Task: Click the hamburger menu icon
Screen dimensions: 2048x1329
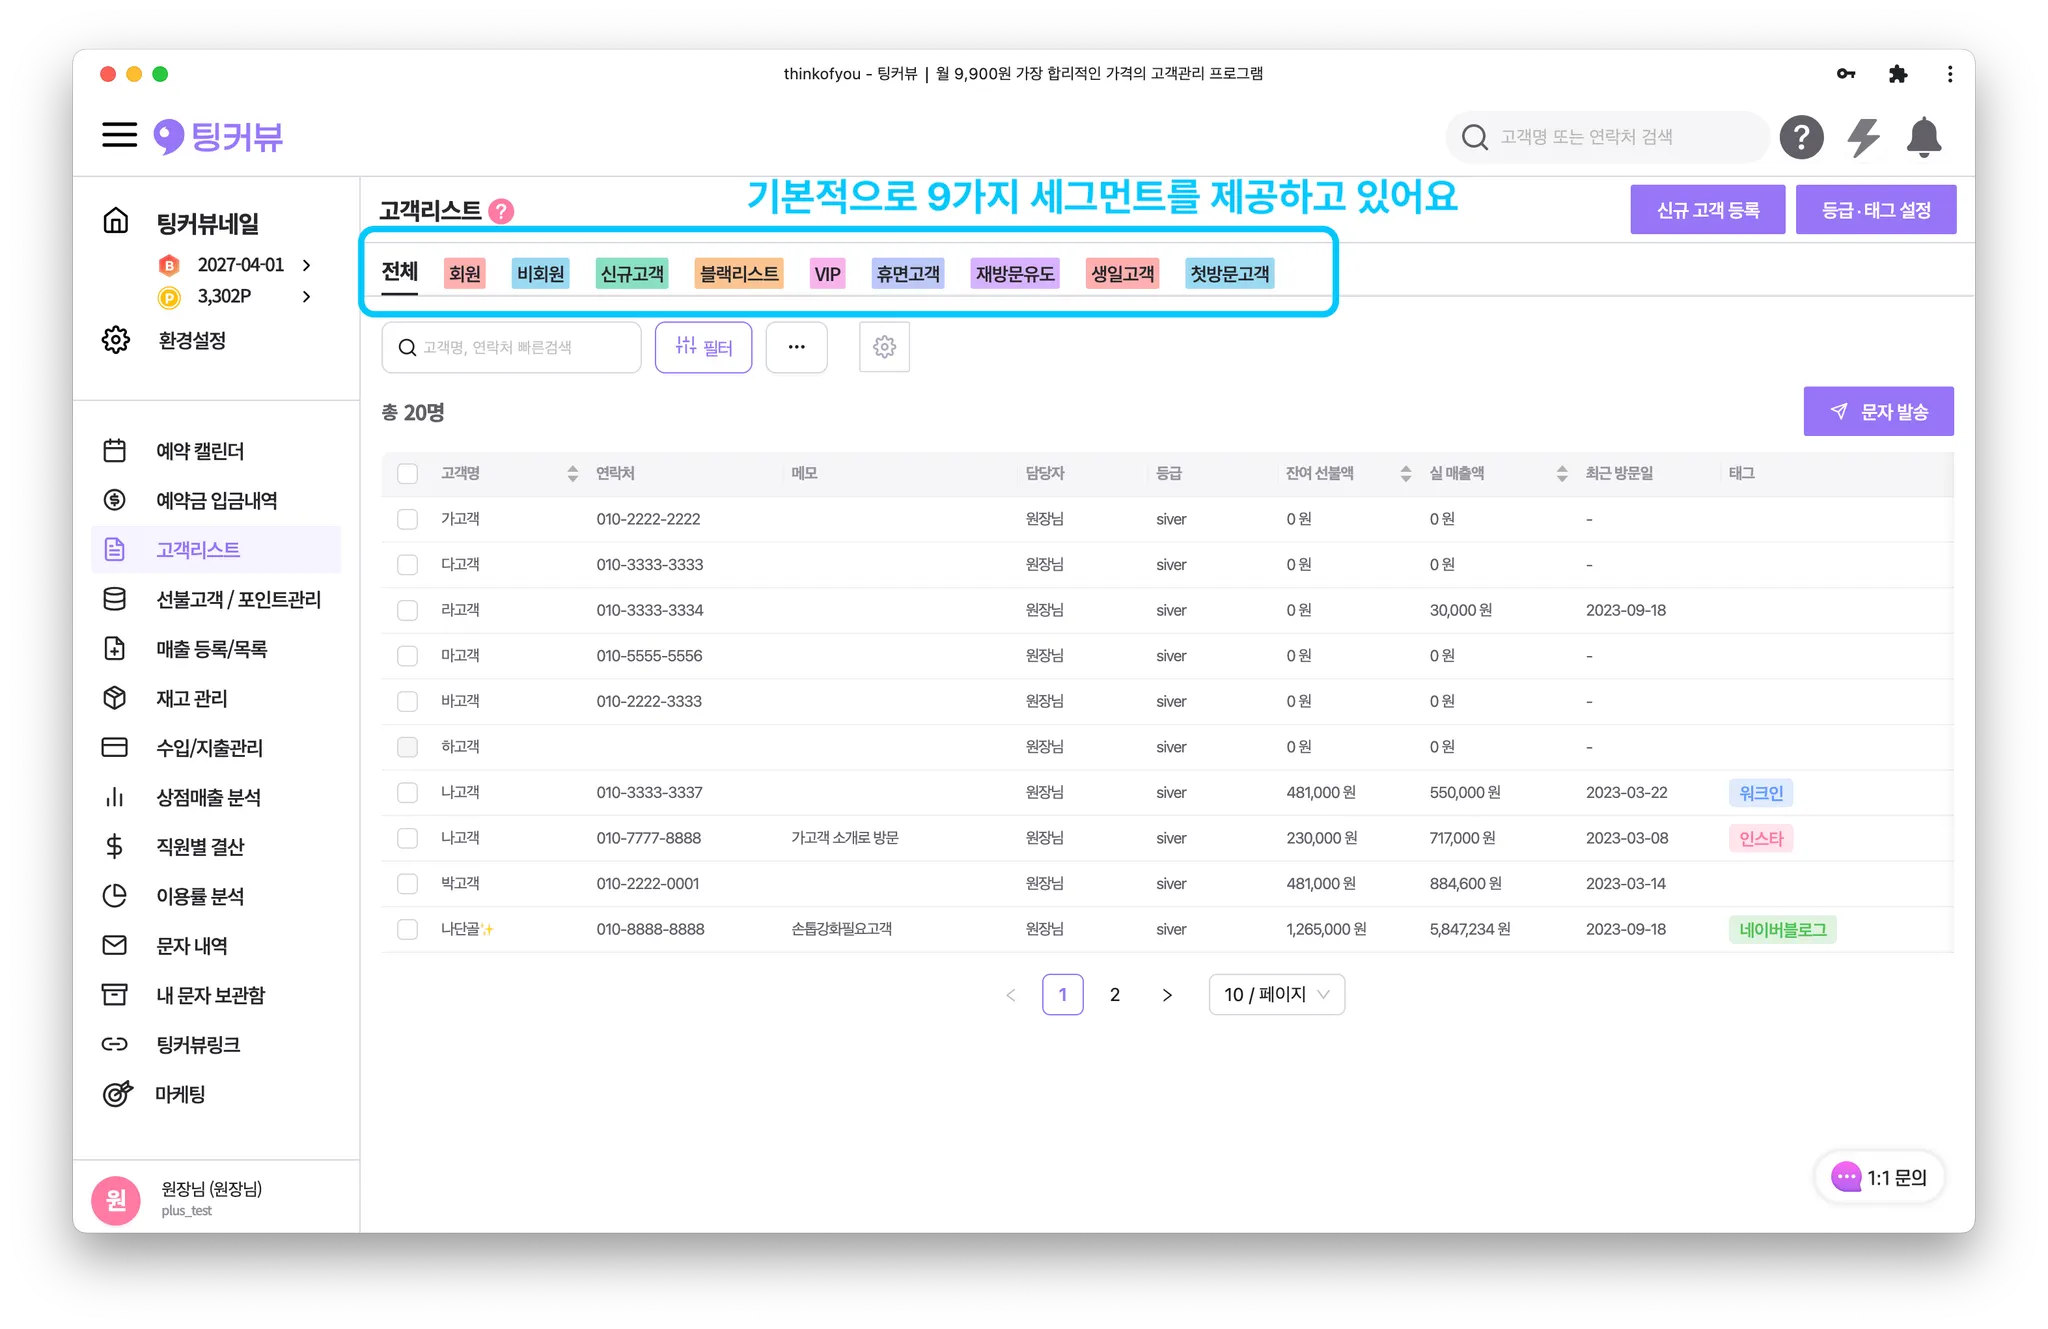Action: tap(119, 135)
